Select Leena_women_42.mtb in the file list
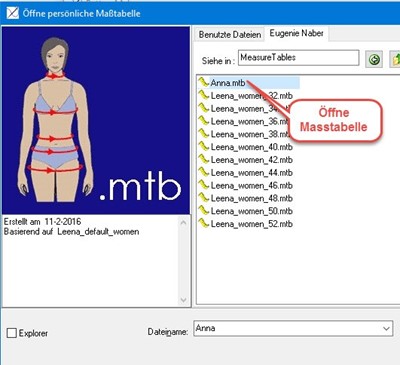 click(246, 160)
